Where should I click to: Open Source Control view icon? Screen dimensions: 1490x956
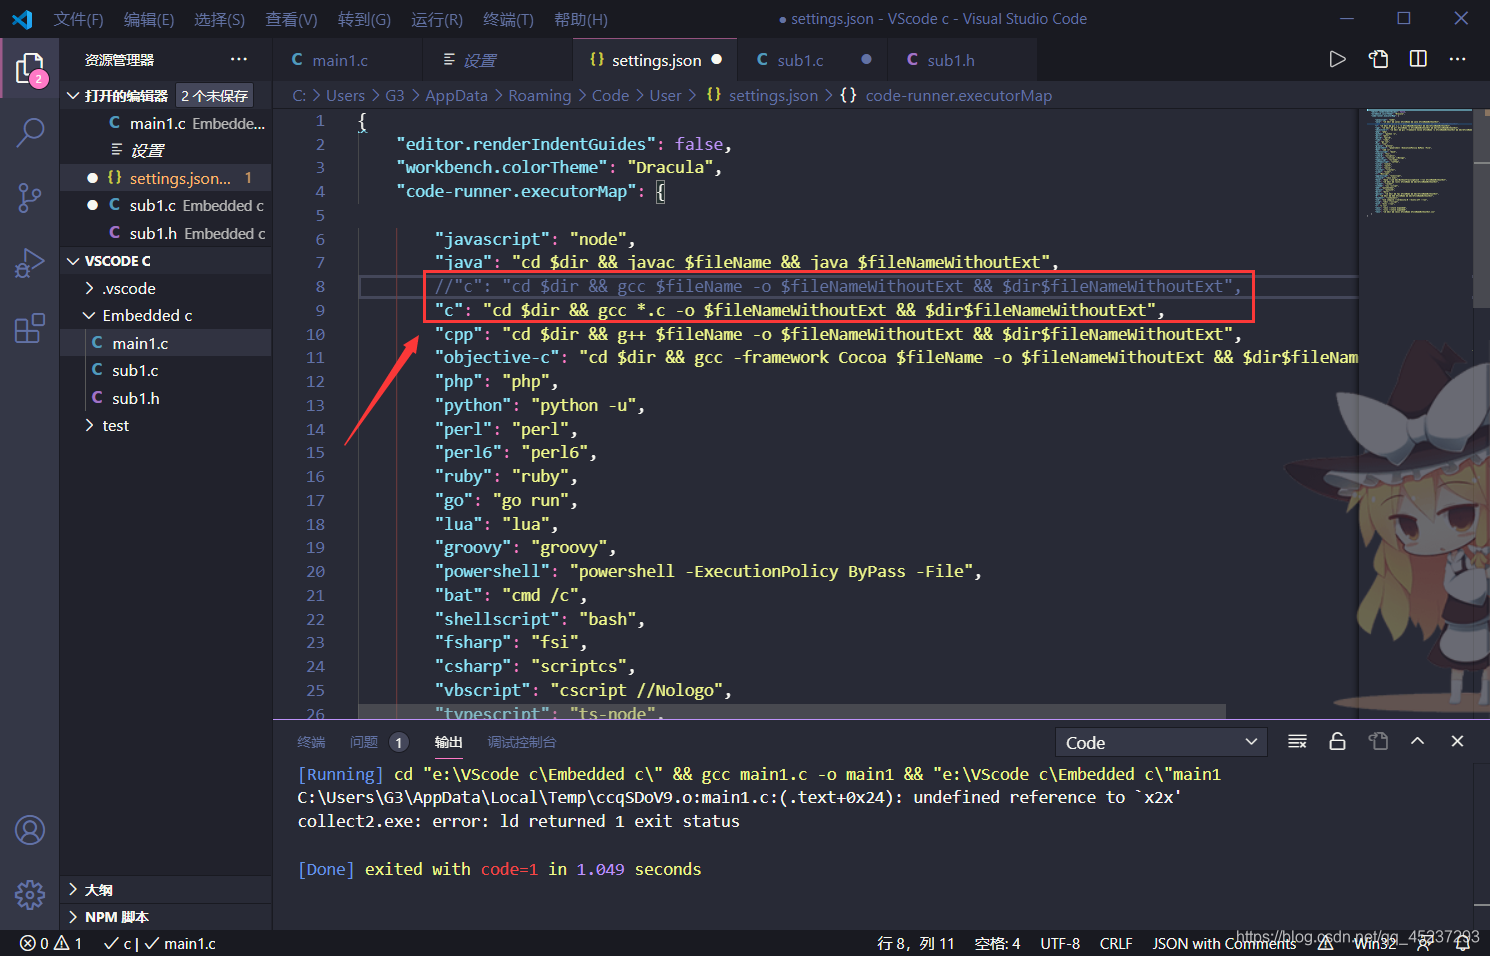point(30,197)
